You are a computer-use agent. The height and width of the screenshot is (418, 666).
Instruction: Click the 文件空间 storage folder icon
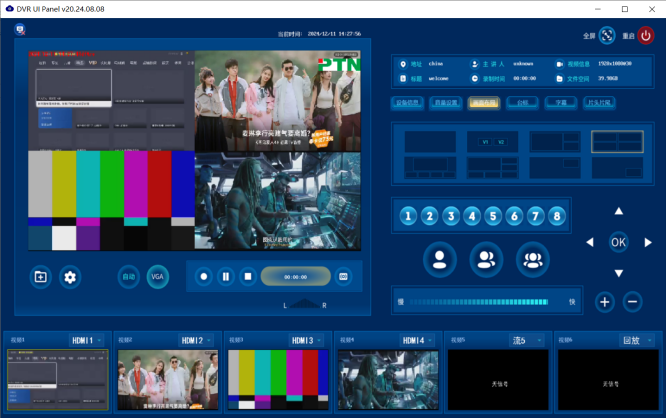point(559,79)
